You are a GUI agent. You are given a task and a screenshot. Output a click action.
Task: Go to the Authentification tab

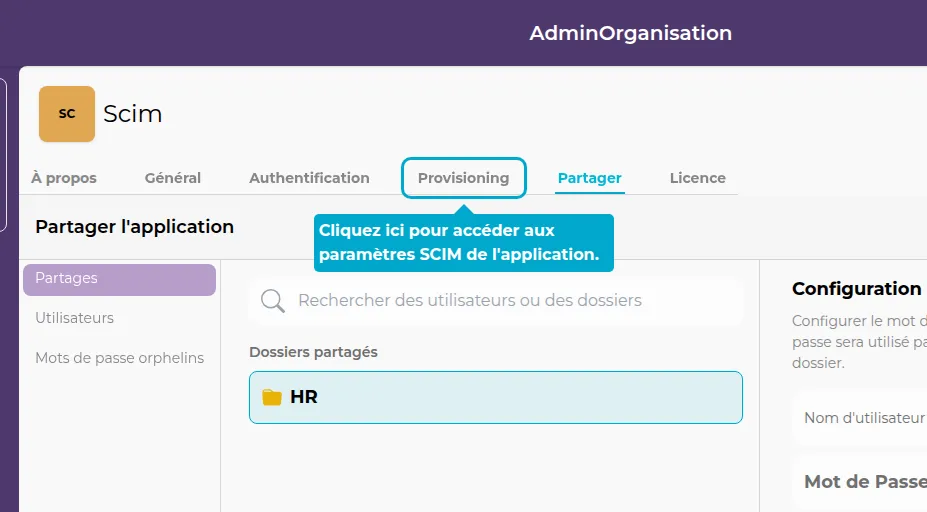(x=309, y=178)
